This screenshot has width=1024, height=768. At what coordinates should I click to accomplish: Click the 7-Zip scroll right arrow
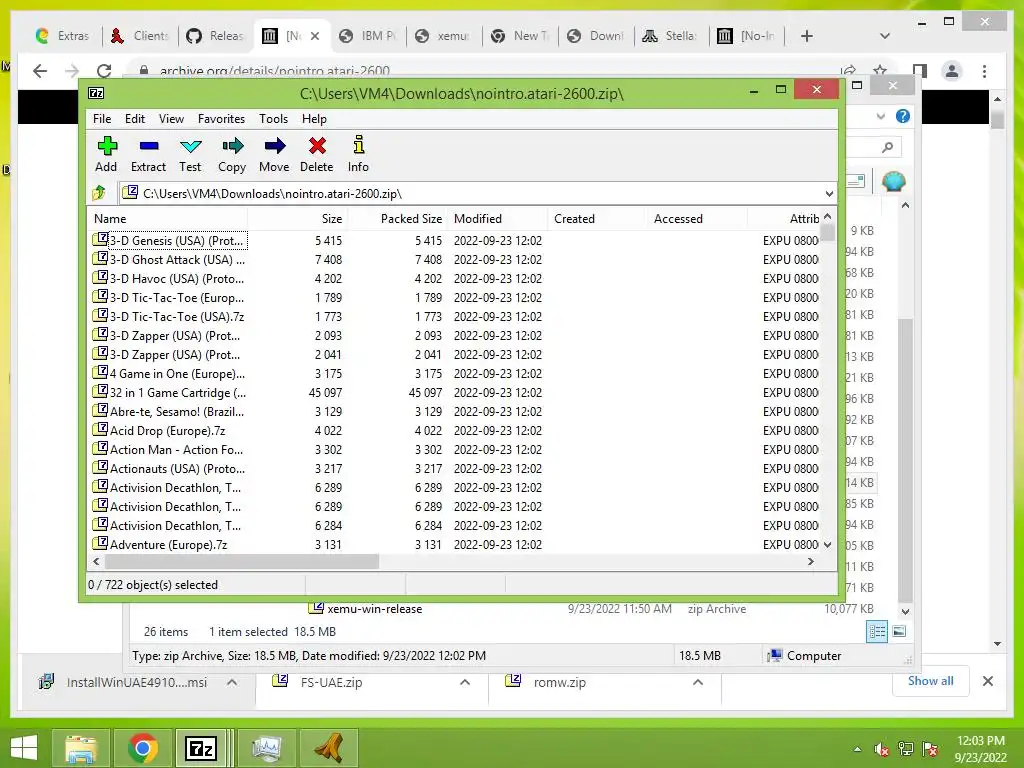[x=810, y=562]
